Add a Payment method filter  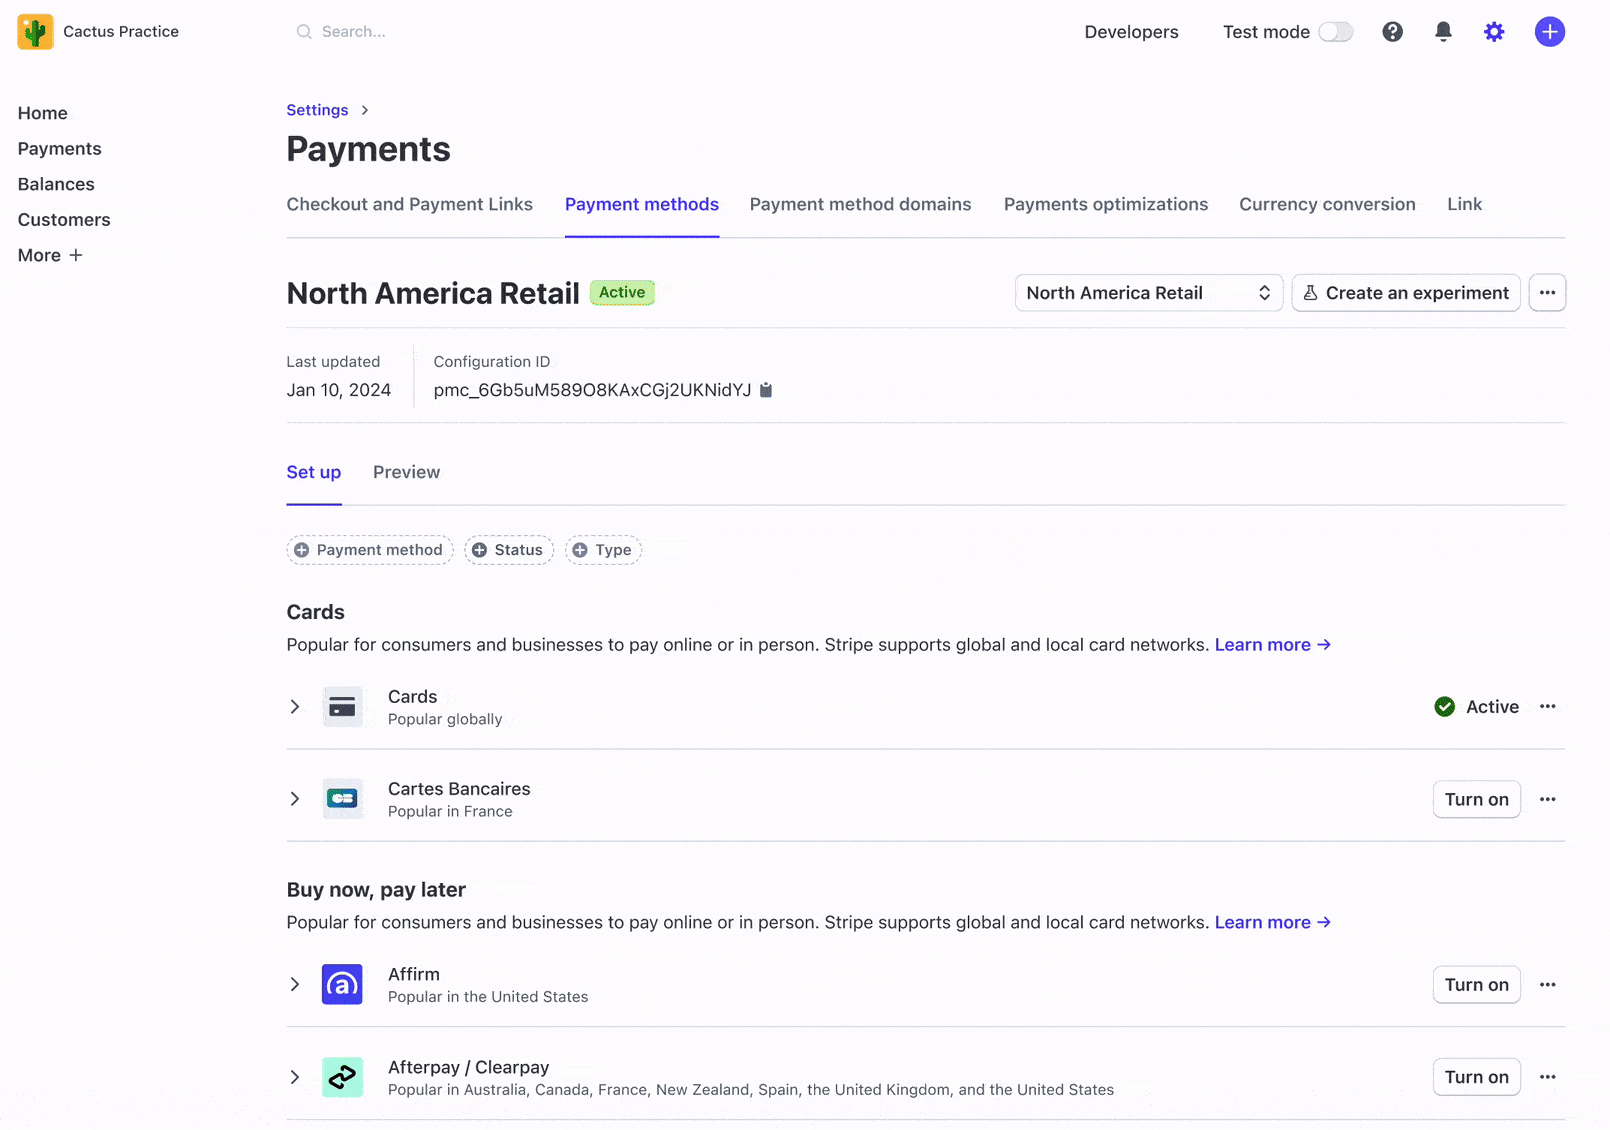click(370, 550)
